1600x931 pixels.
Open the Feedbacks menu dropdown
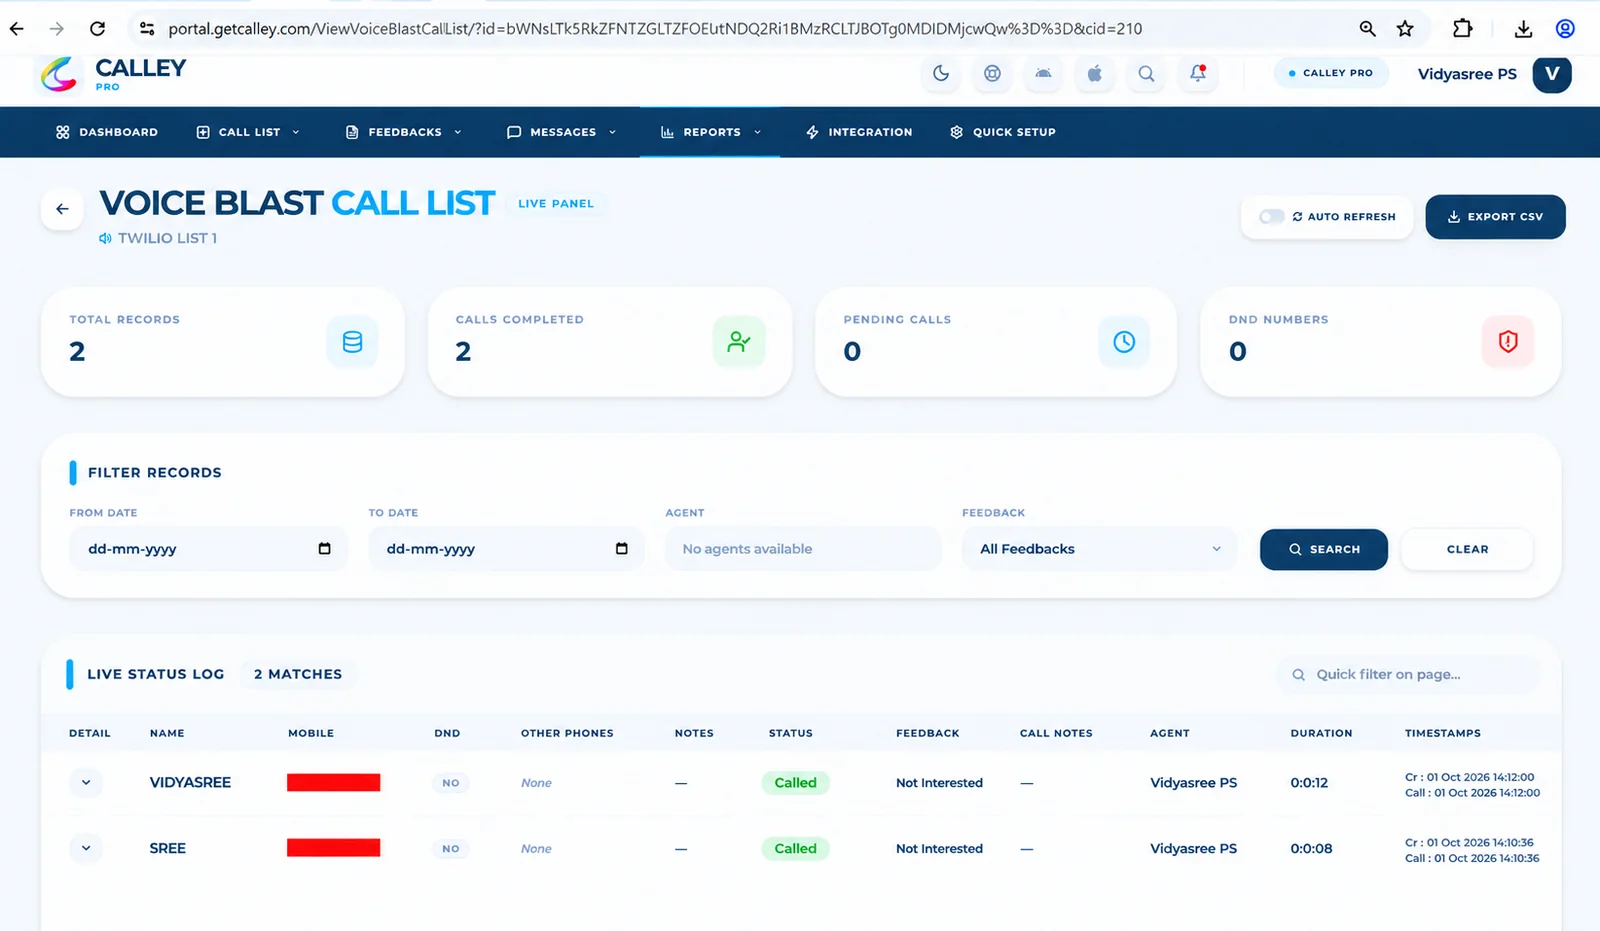(404, 132)
